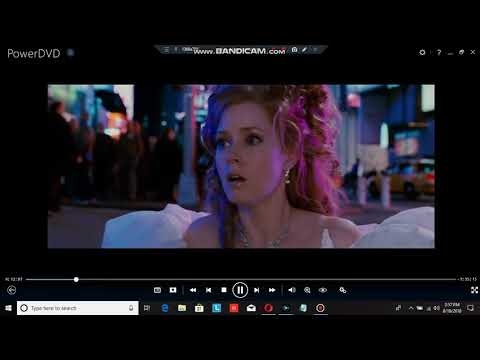The width and height of the screenshot is (480, 360).
Task: Open the Mail app on the taskbar
Action: 251,308
